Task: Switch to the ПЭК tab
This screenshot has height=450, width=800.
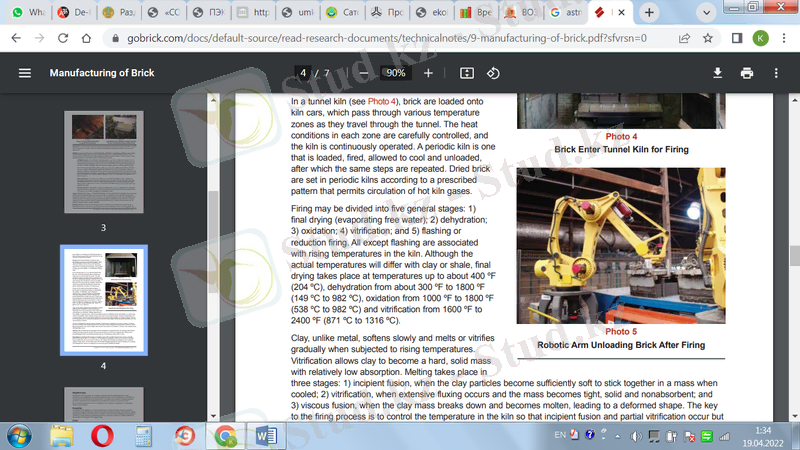Action: coord(209,12)
